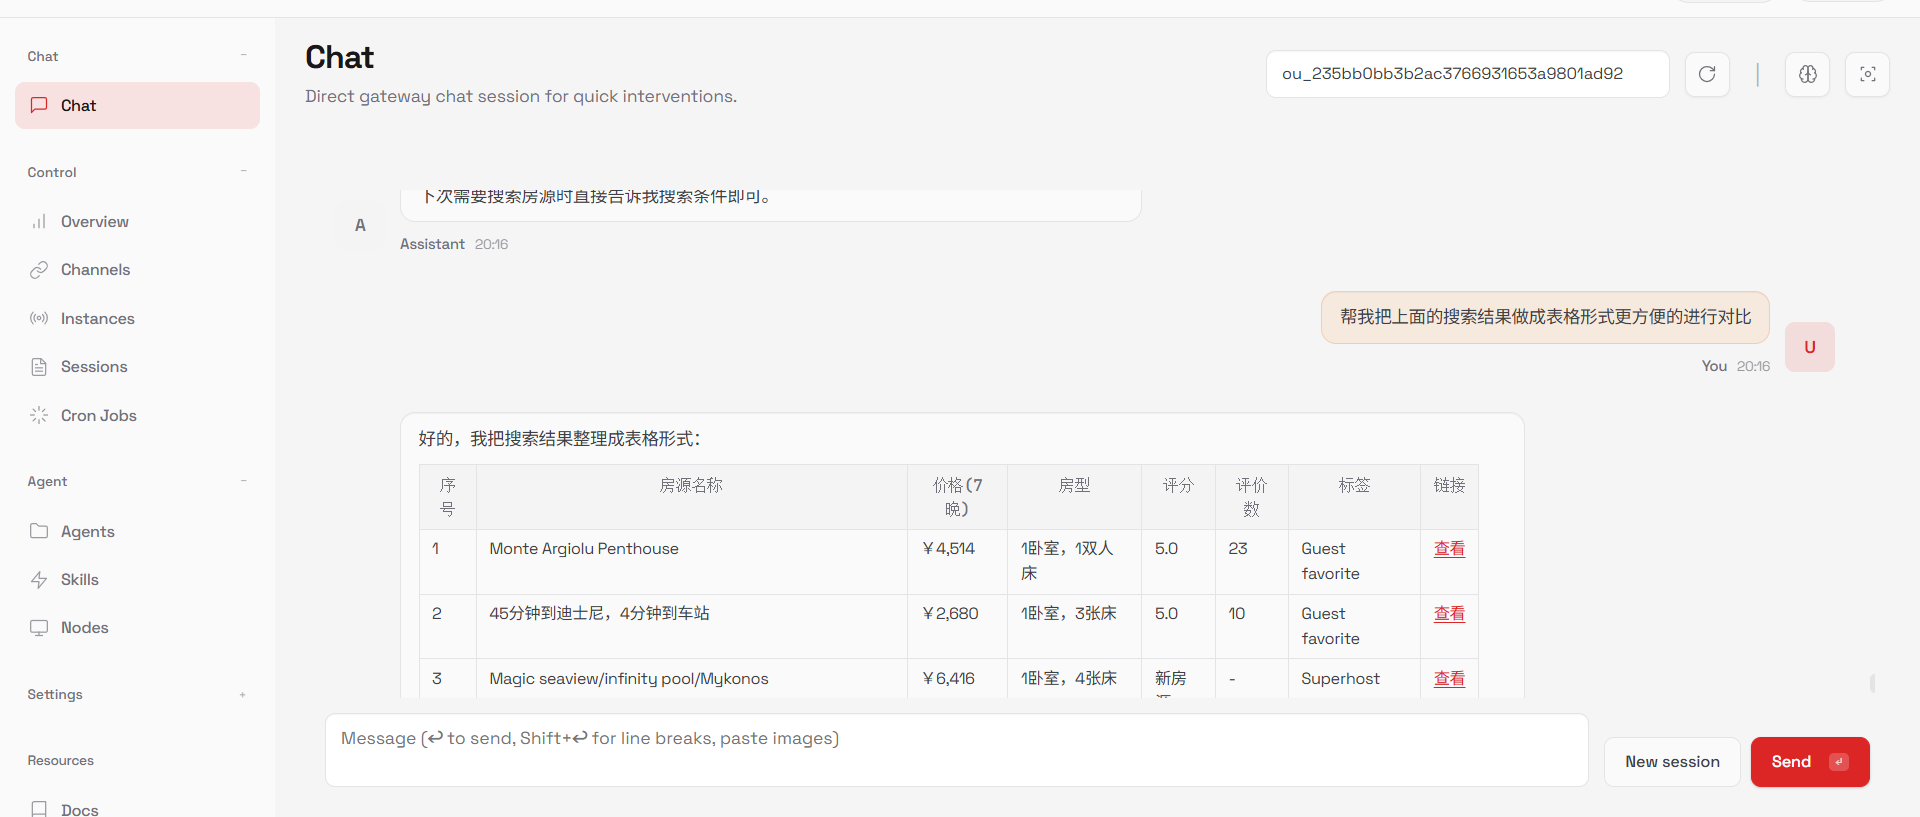1920x817 pixels.
Task: Open Agents via its folder icon
Action: [x=39, y=532]
